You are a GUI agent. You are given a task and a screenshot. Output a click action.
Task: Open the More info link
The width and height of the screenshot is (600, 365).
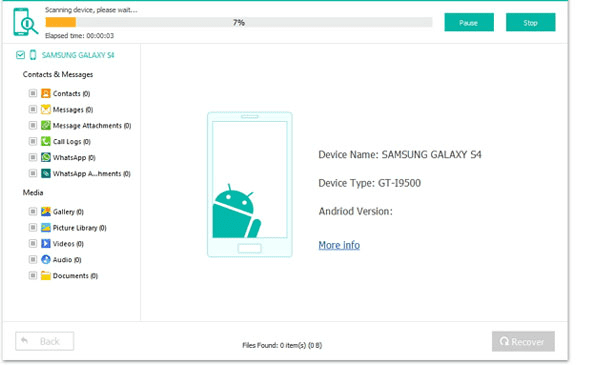click(x=339, y=245)
